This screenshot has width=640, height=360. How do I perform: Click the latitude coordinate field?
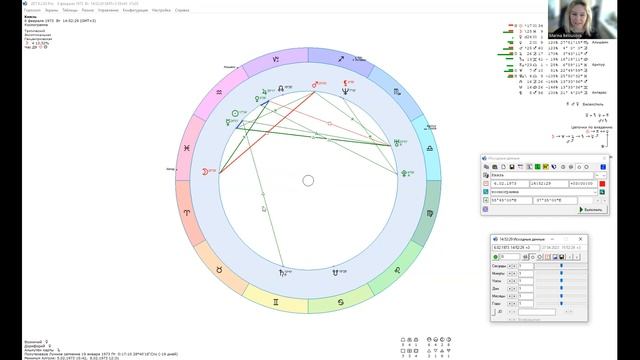(511, 200)
